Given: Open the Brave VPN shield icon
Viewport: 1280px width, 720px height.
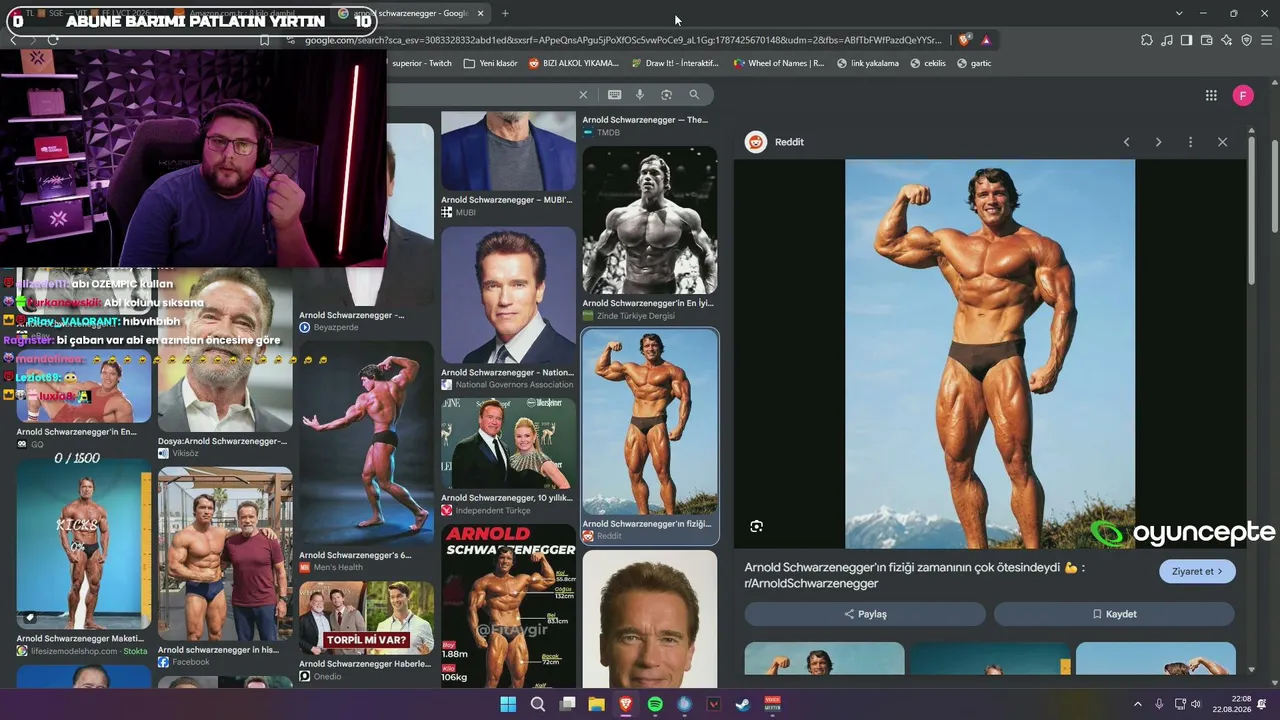Looking at the screenshot, I should (1246, 40).
